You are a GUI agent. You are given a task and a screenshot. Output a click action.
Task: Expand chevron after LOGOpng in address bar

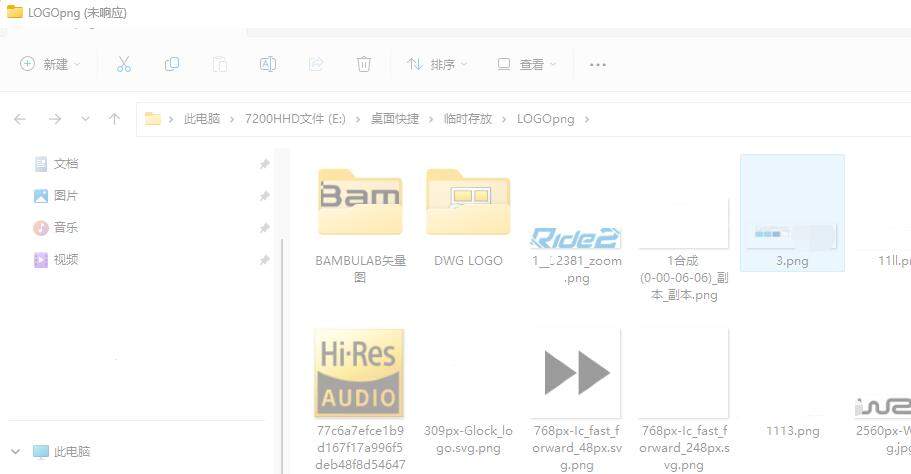coord(587,119)
